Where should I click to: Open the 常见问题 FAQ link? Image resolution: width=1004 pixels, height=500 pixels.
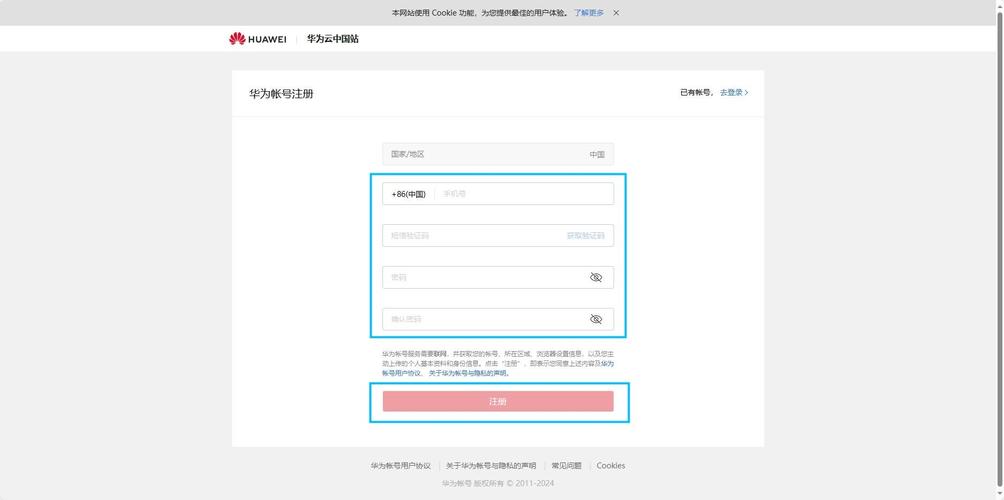pos(567,466)
